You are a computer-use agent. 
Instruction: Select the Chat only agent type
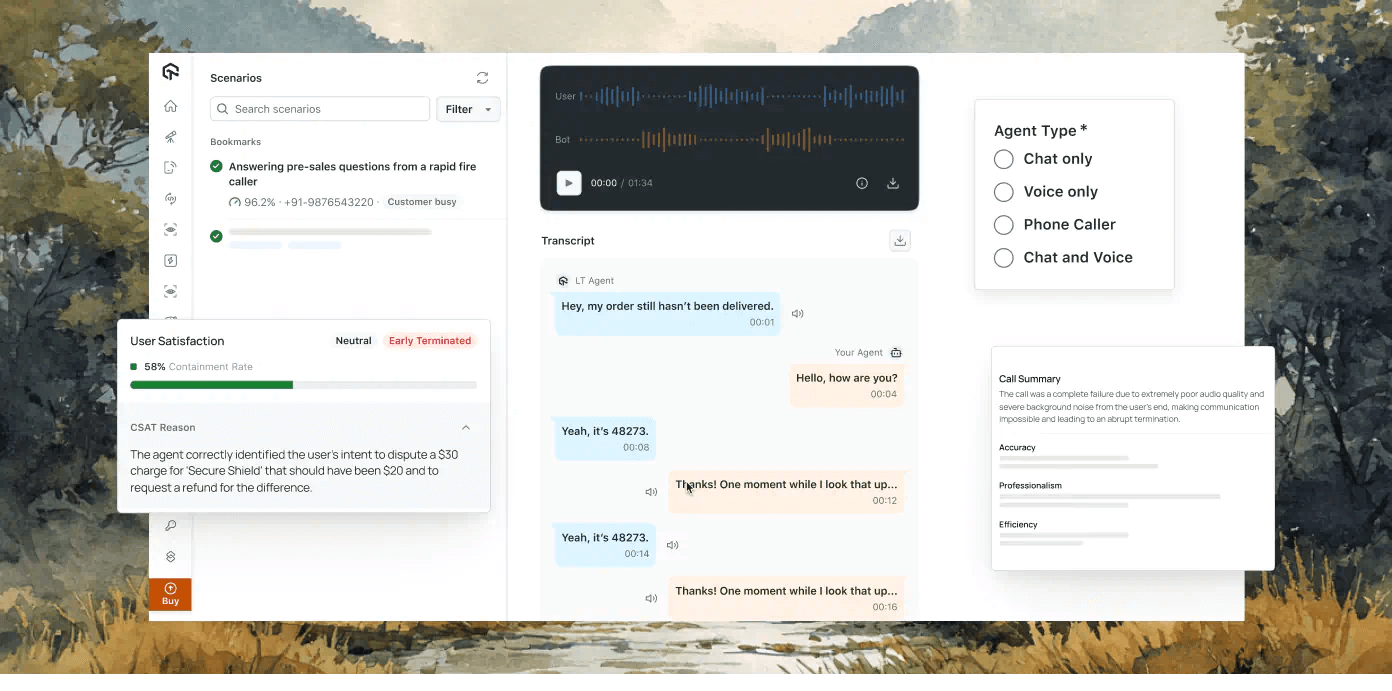coord(1004,159)
